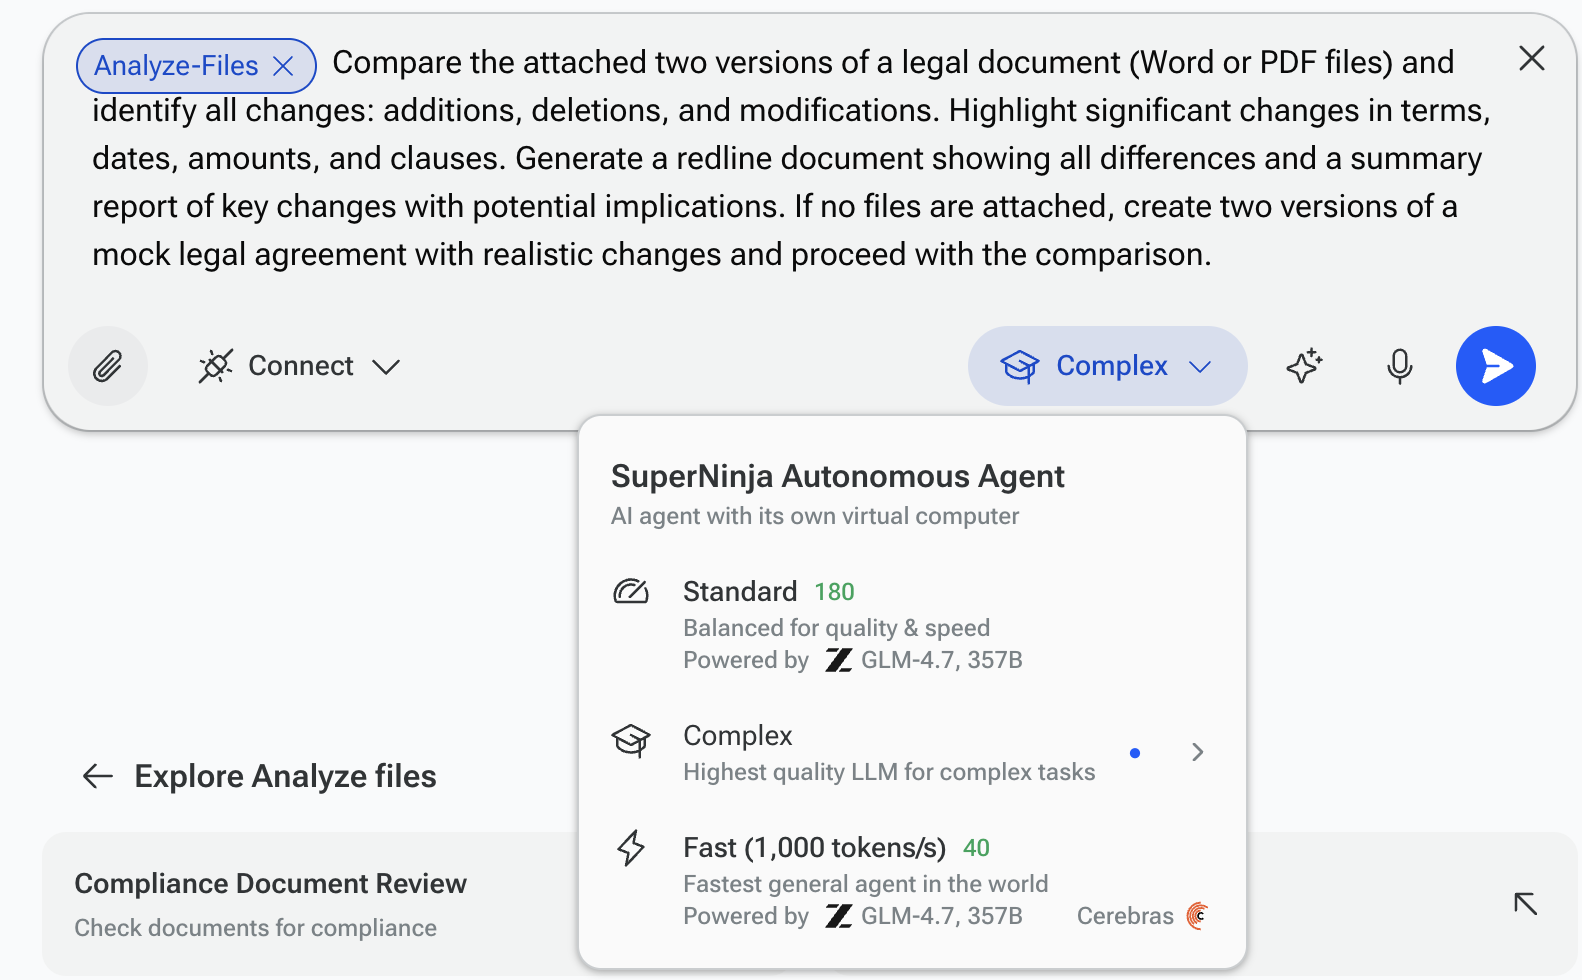
Task: Click the diagonal arrow on the card
Action: 1525,904
